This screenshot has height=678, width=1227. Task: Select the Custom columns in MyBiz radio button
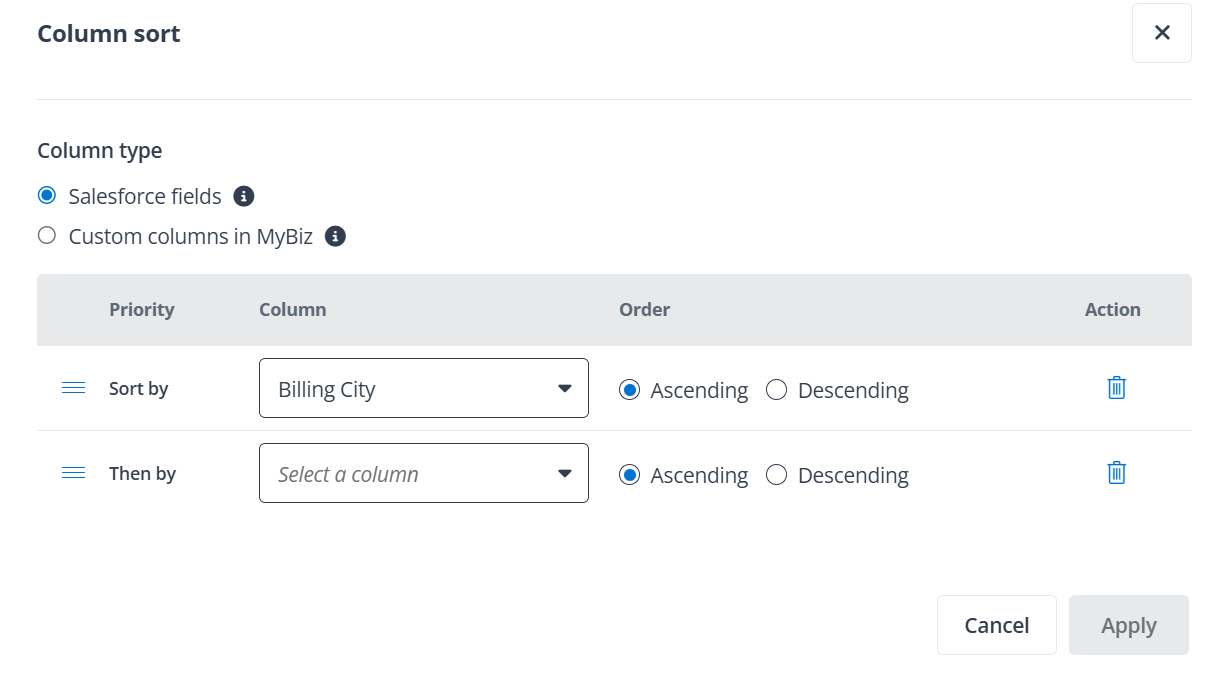46,235
